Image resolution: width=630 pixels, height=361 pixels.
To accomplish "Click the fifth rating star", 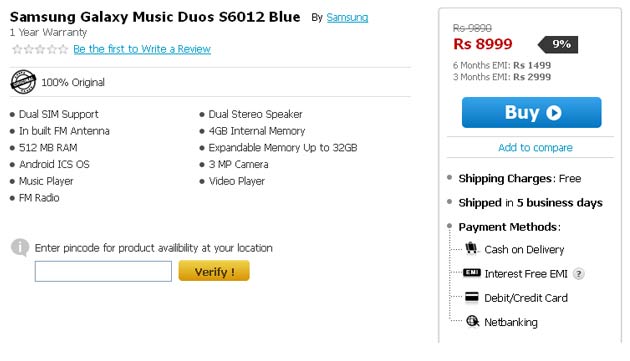I will coord(63,49).
